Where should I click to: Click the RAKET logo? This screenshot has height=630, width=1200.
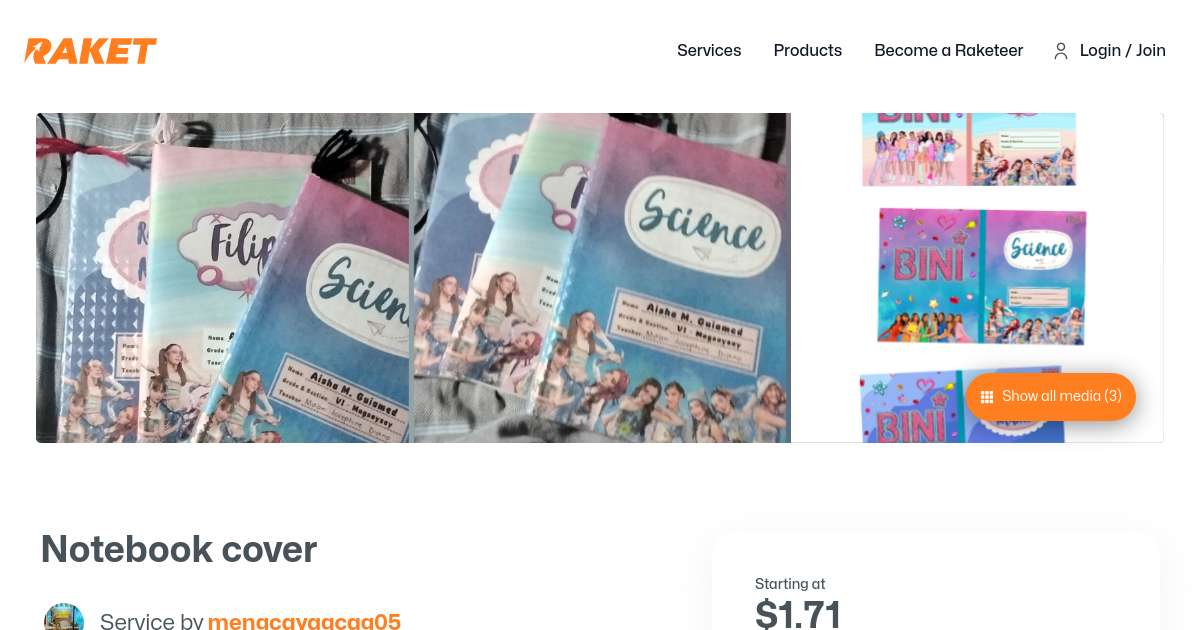pyautogui.click(x=91, y=51)
